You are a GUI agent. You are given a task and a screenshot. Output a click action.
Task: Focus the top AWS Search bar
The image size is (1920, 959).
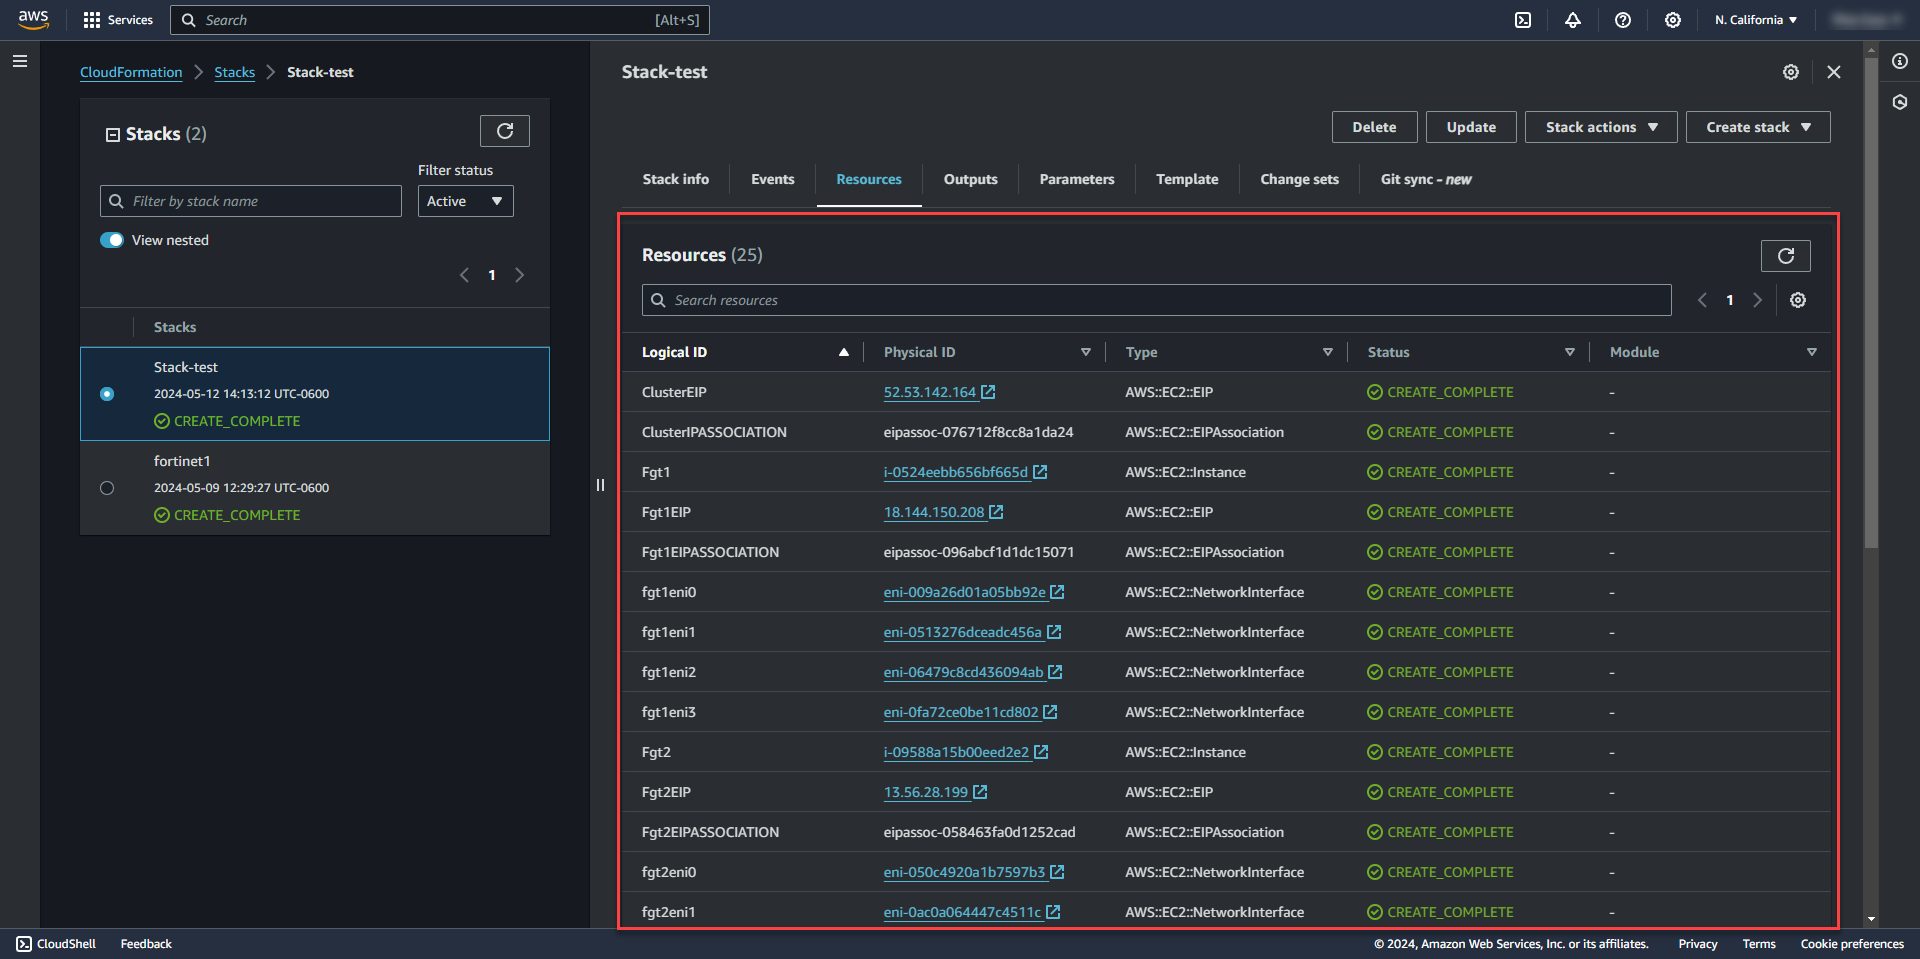(440, 20)
